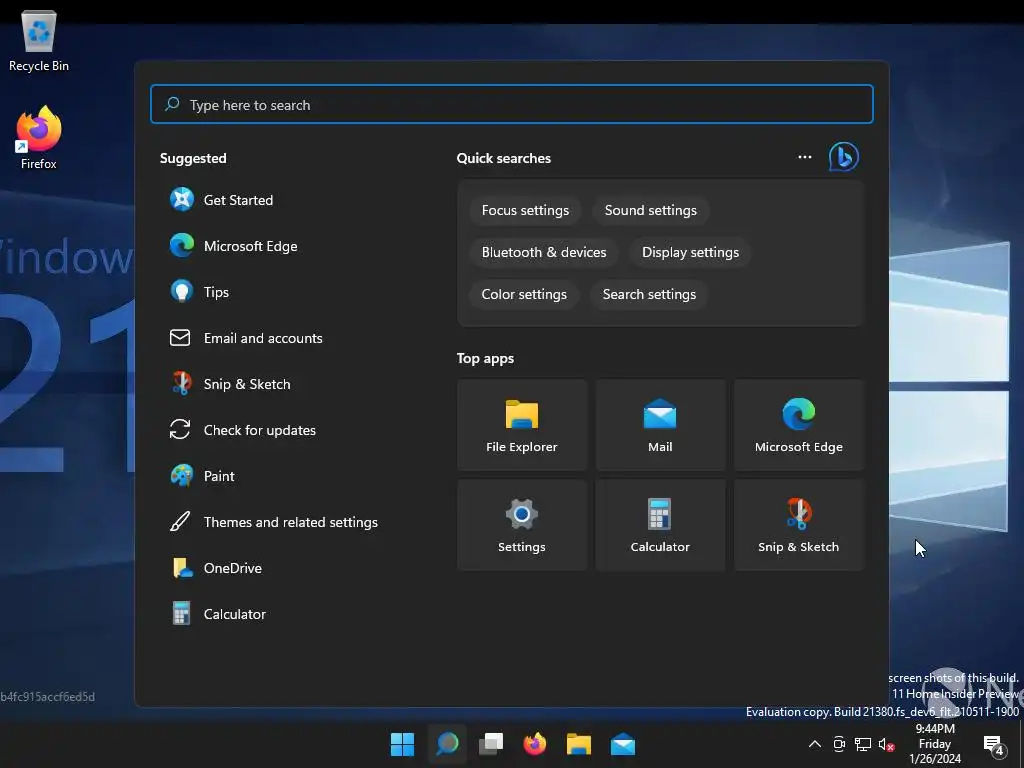Open the Quick searches more options ellipsis

(805, 157)
